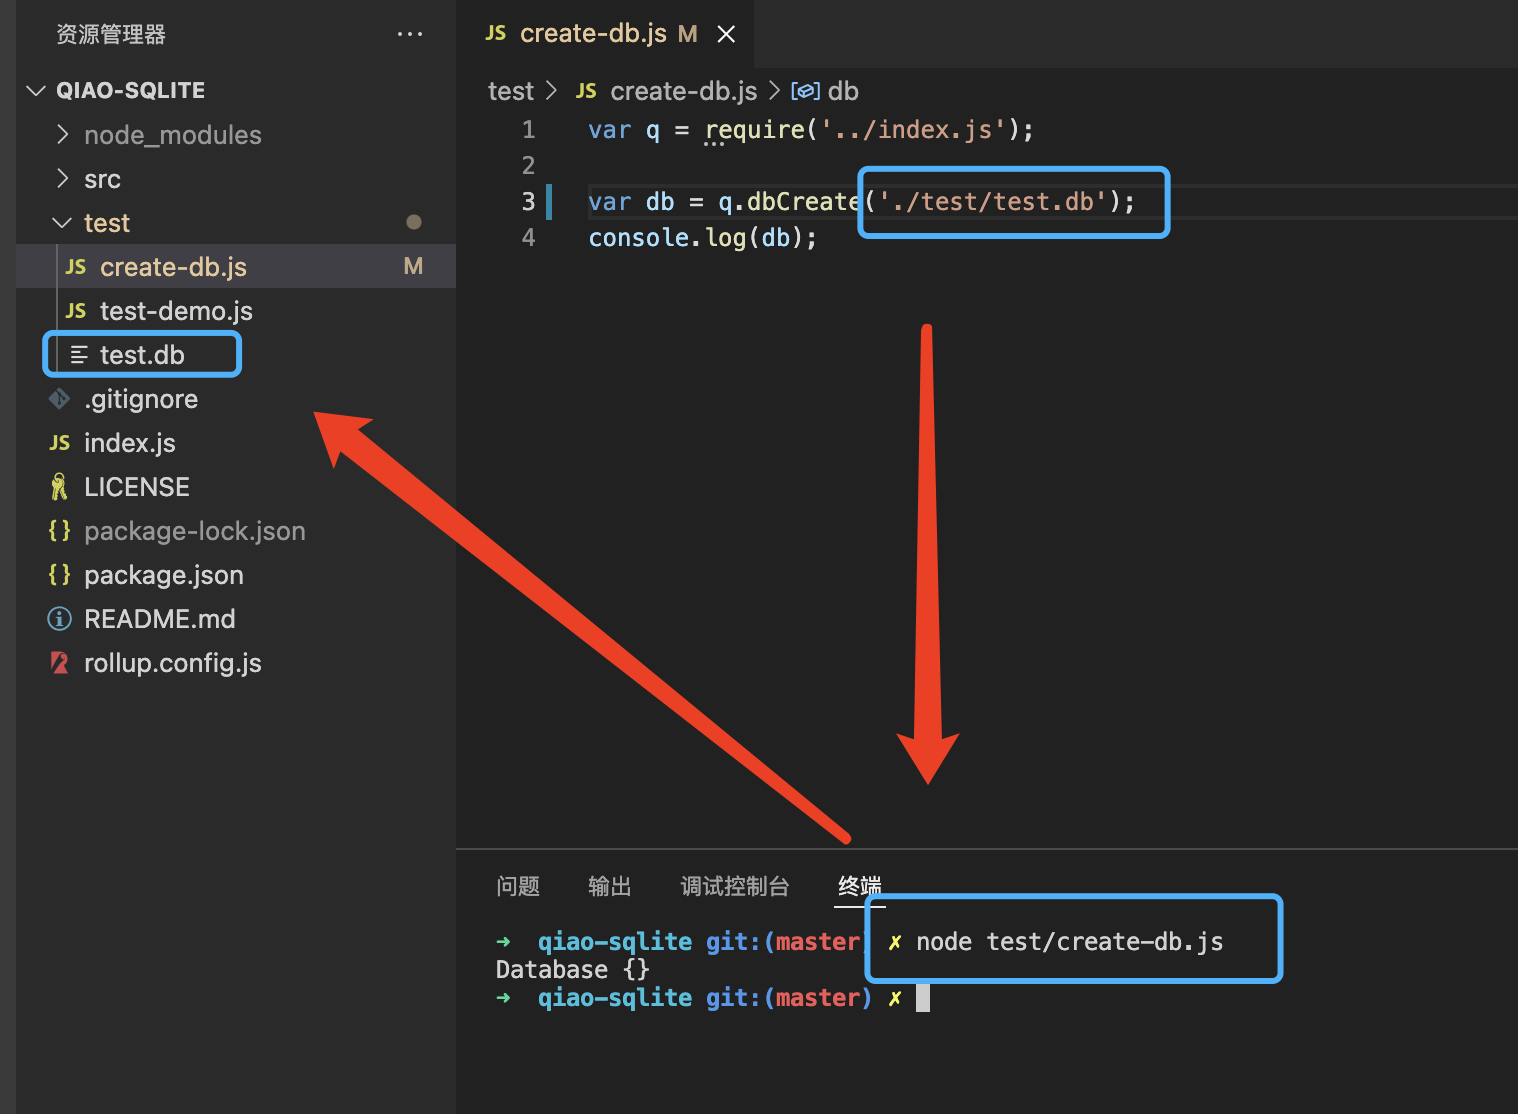Switch to the 问题 panel tab
The image size is (1518, 1114).
pos(518,886)
